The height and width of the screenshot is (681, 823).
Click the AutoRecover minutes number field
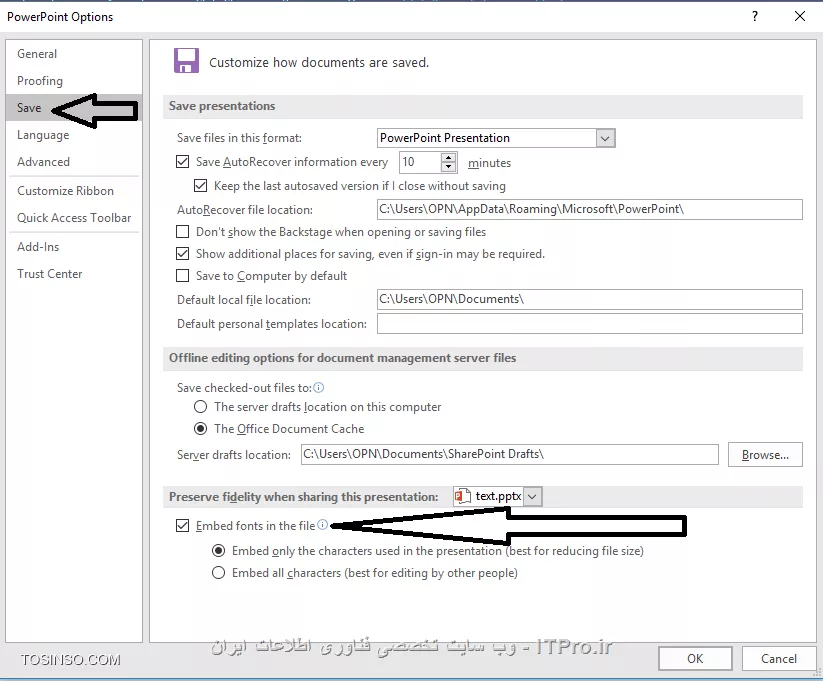pos(420,162)
